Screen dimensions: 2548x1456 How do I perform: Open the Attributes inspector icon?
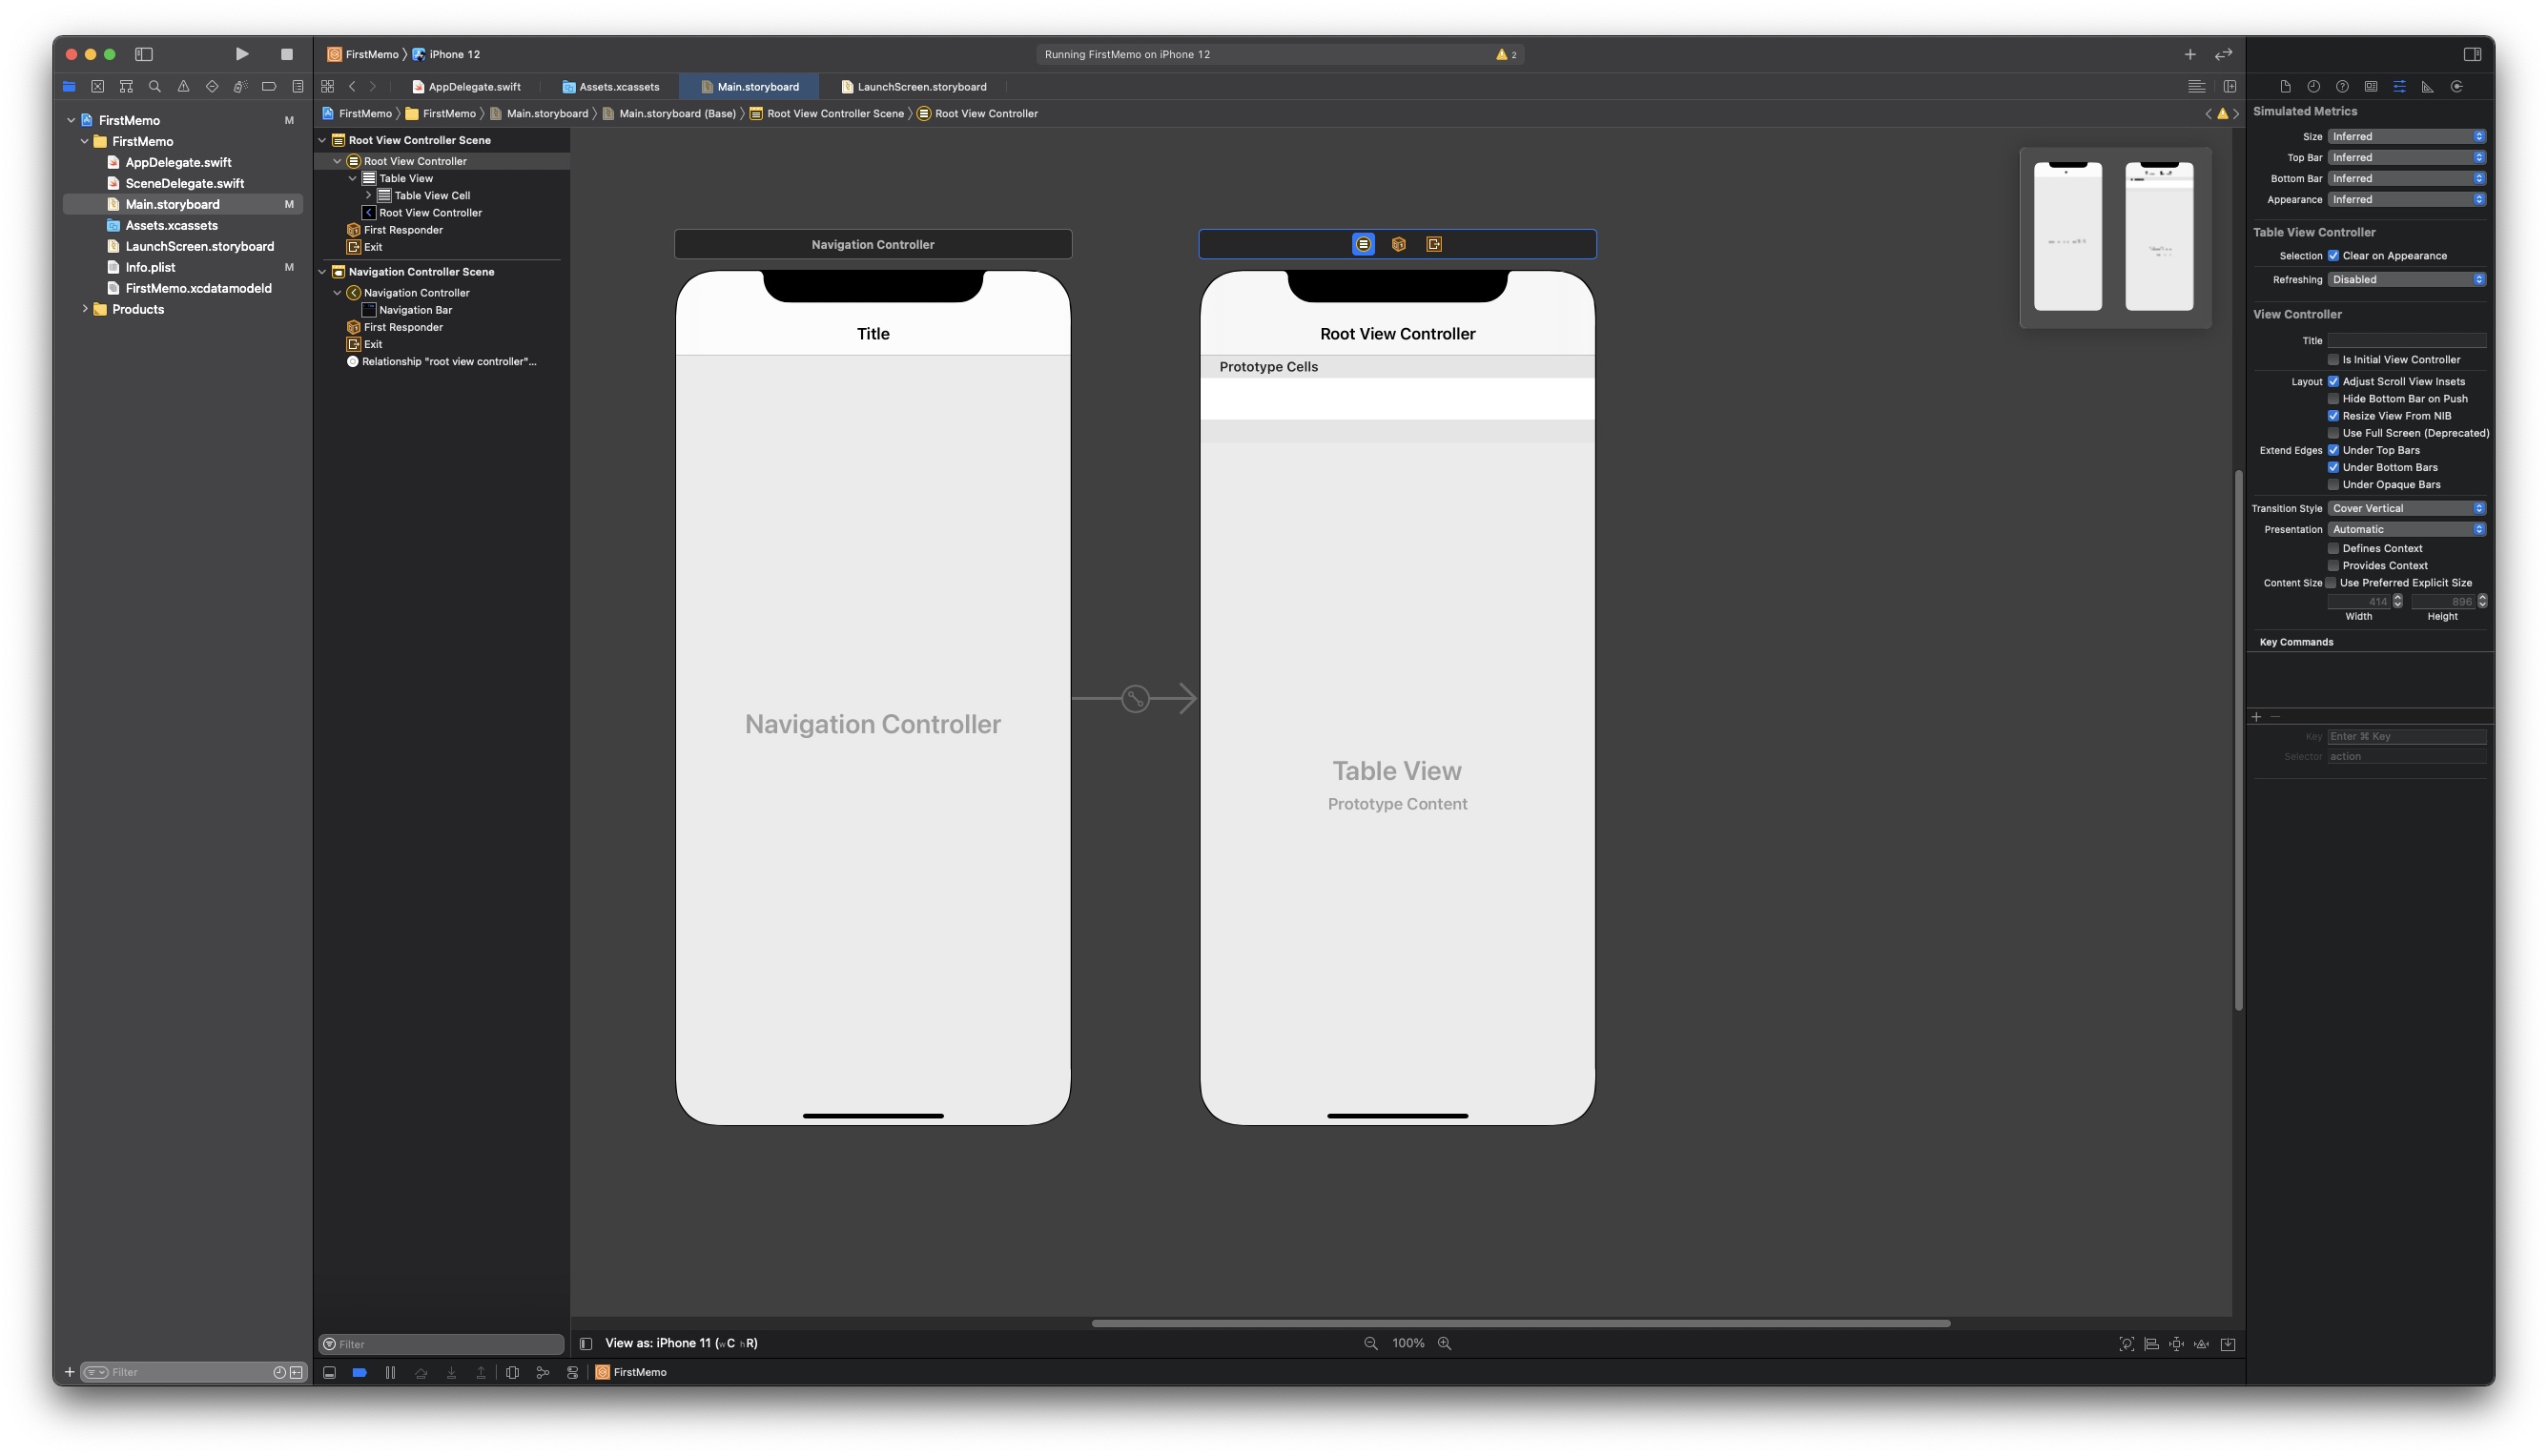point(2399,87)
